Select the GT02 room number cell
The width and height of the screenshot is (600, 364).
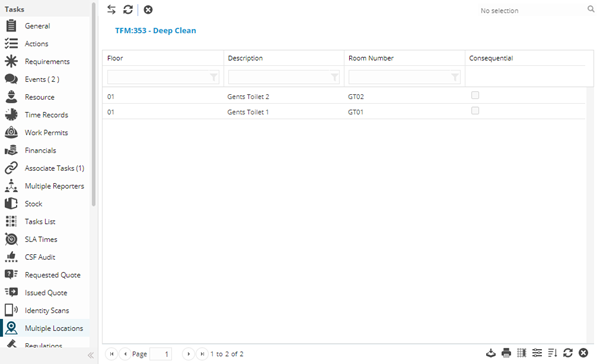coord(356,97)
